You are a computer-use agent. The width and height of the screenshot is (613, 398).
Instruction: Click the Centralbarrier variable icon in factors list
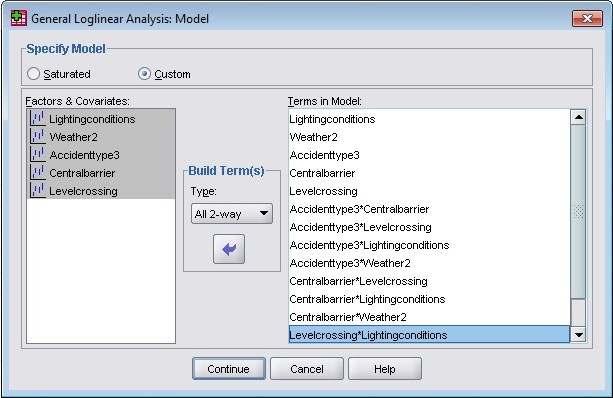(x=38, y=172)
